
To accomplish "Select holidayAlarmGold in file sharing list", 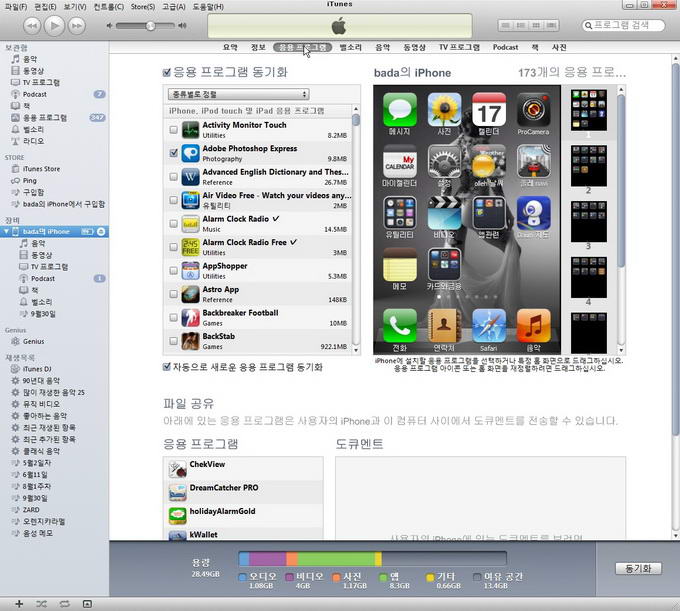I will click(x=243, y=515).
